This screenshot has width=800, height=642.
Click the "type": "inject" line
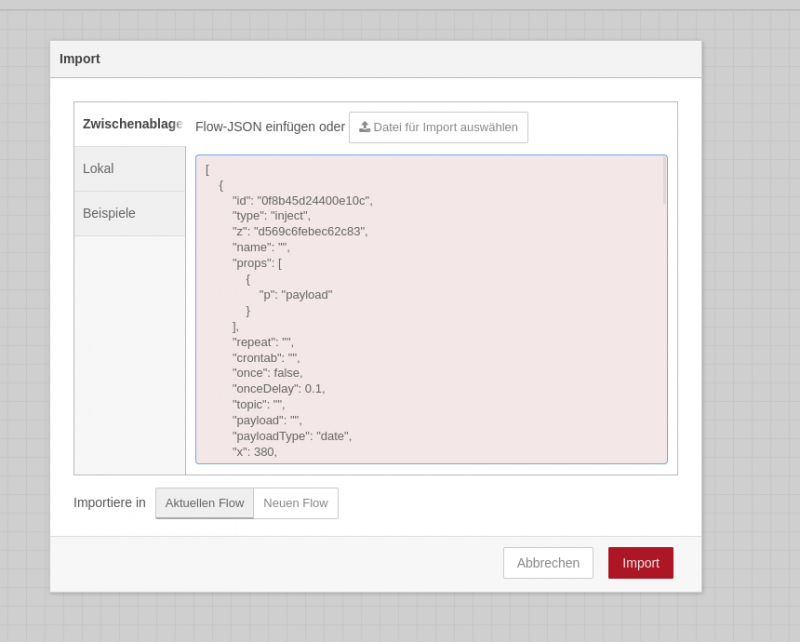271,216
